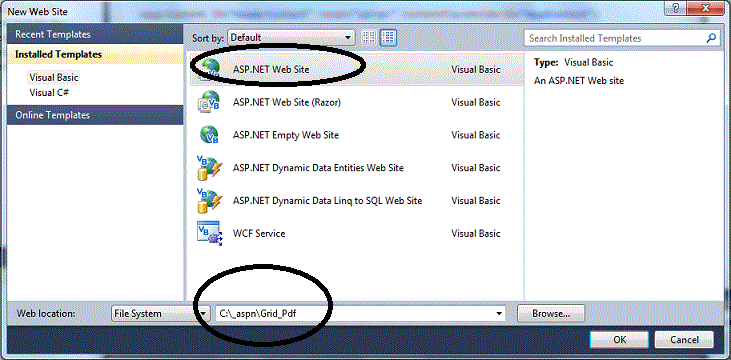Expand the C:\_aspn\Grid_Pdf path dropdown arrow
This screenshot has width=731, height=360.
pos(499,313)
